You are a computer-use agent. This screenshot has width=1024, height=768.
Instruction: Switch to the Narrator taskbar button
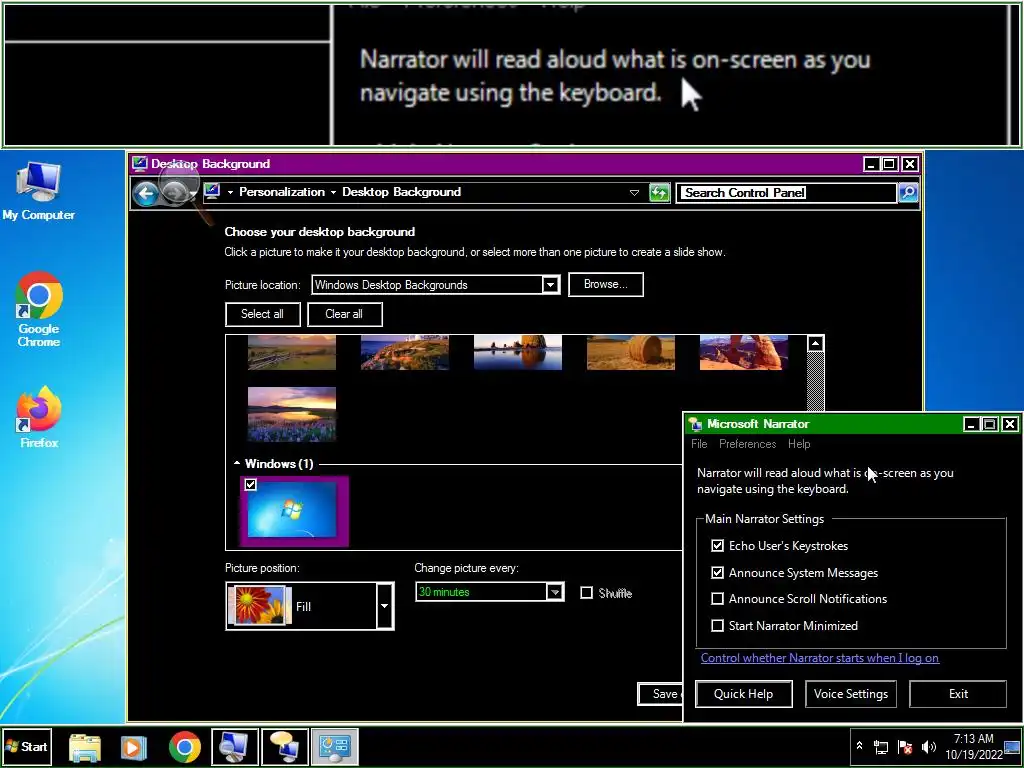click(x=285, y=746)
